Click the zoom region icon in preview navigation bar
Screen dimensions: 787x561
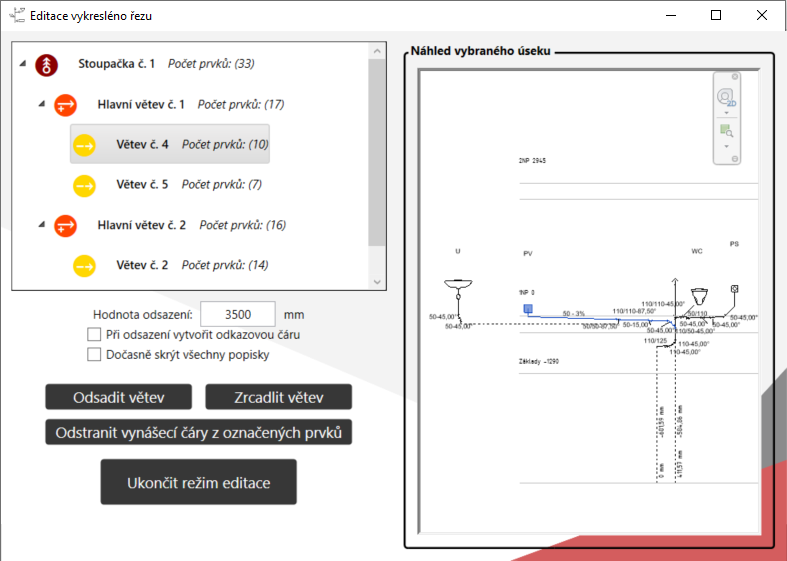click(x=726, y=131)
